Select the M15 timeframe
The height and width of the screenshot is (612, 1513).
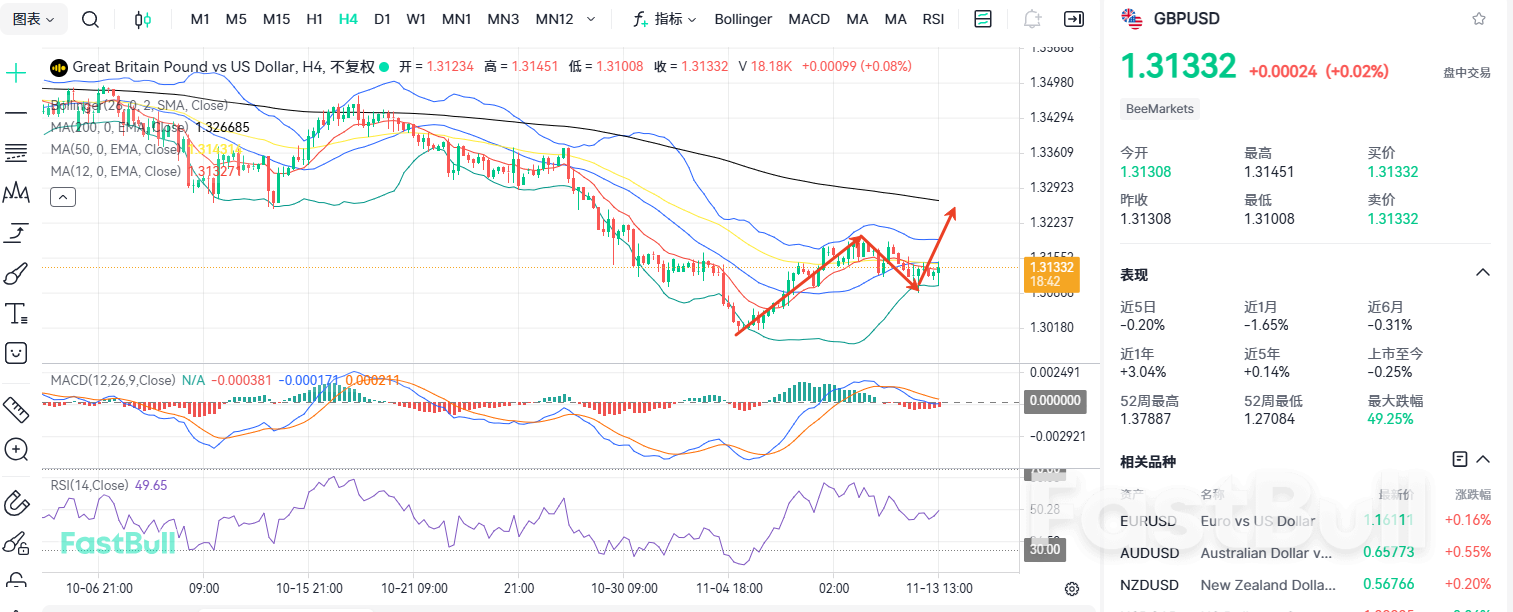coord(276,19)
